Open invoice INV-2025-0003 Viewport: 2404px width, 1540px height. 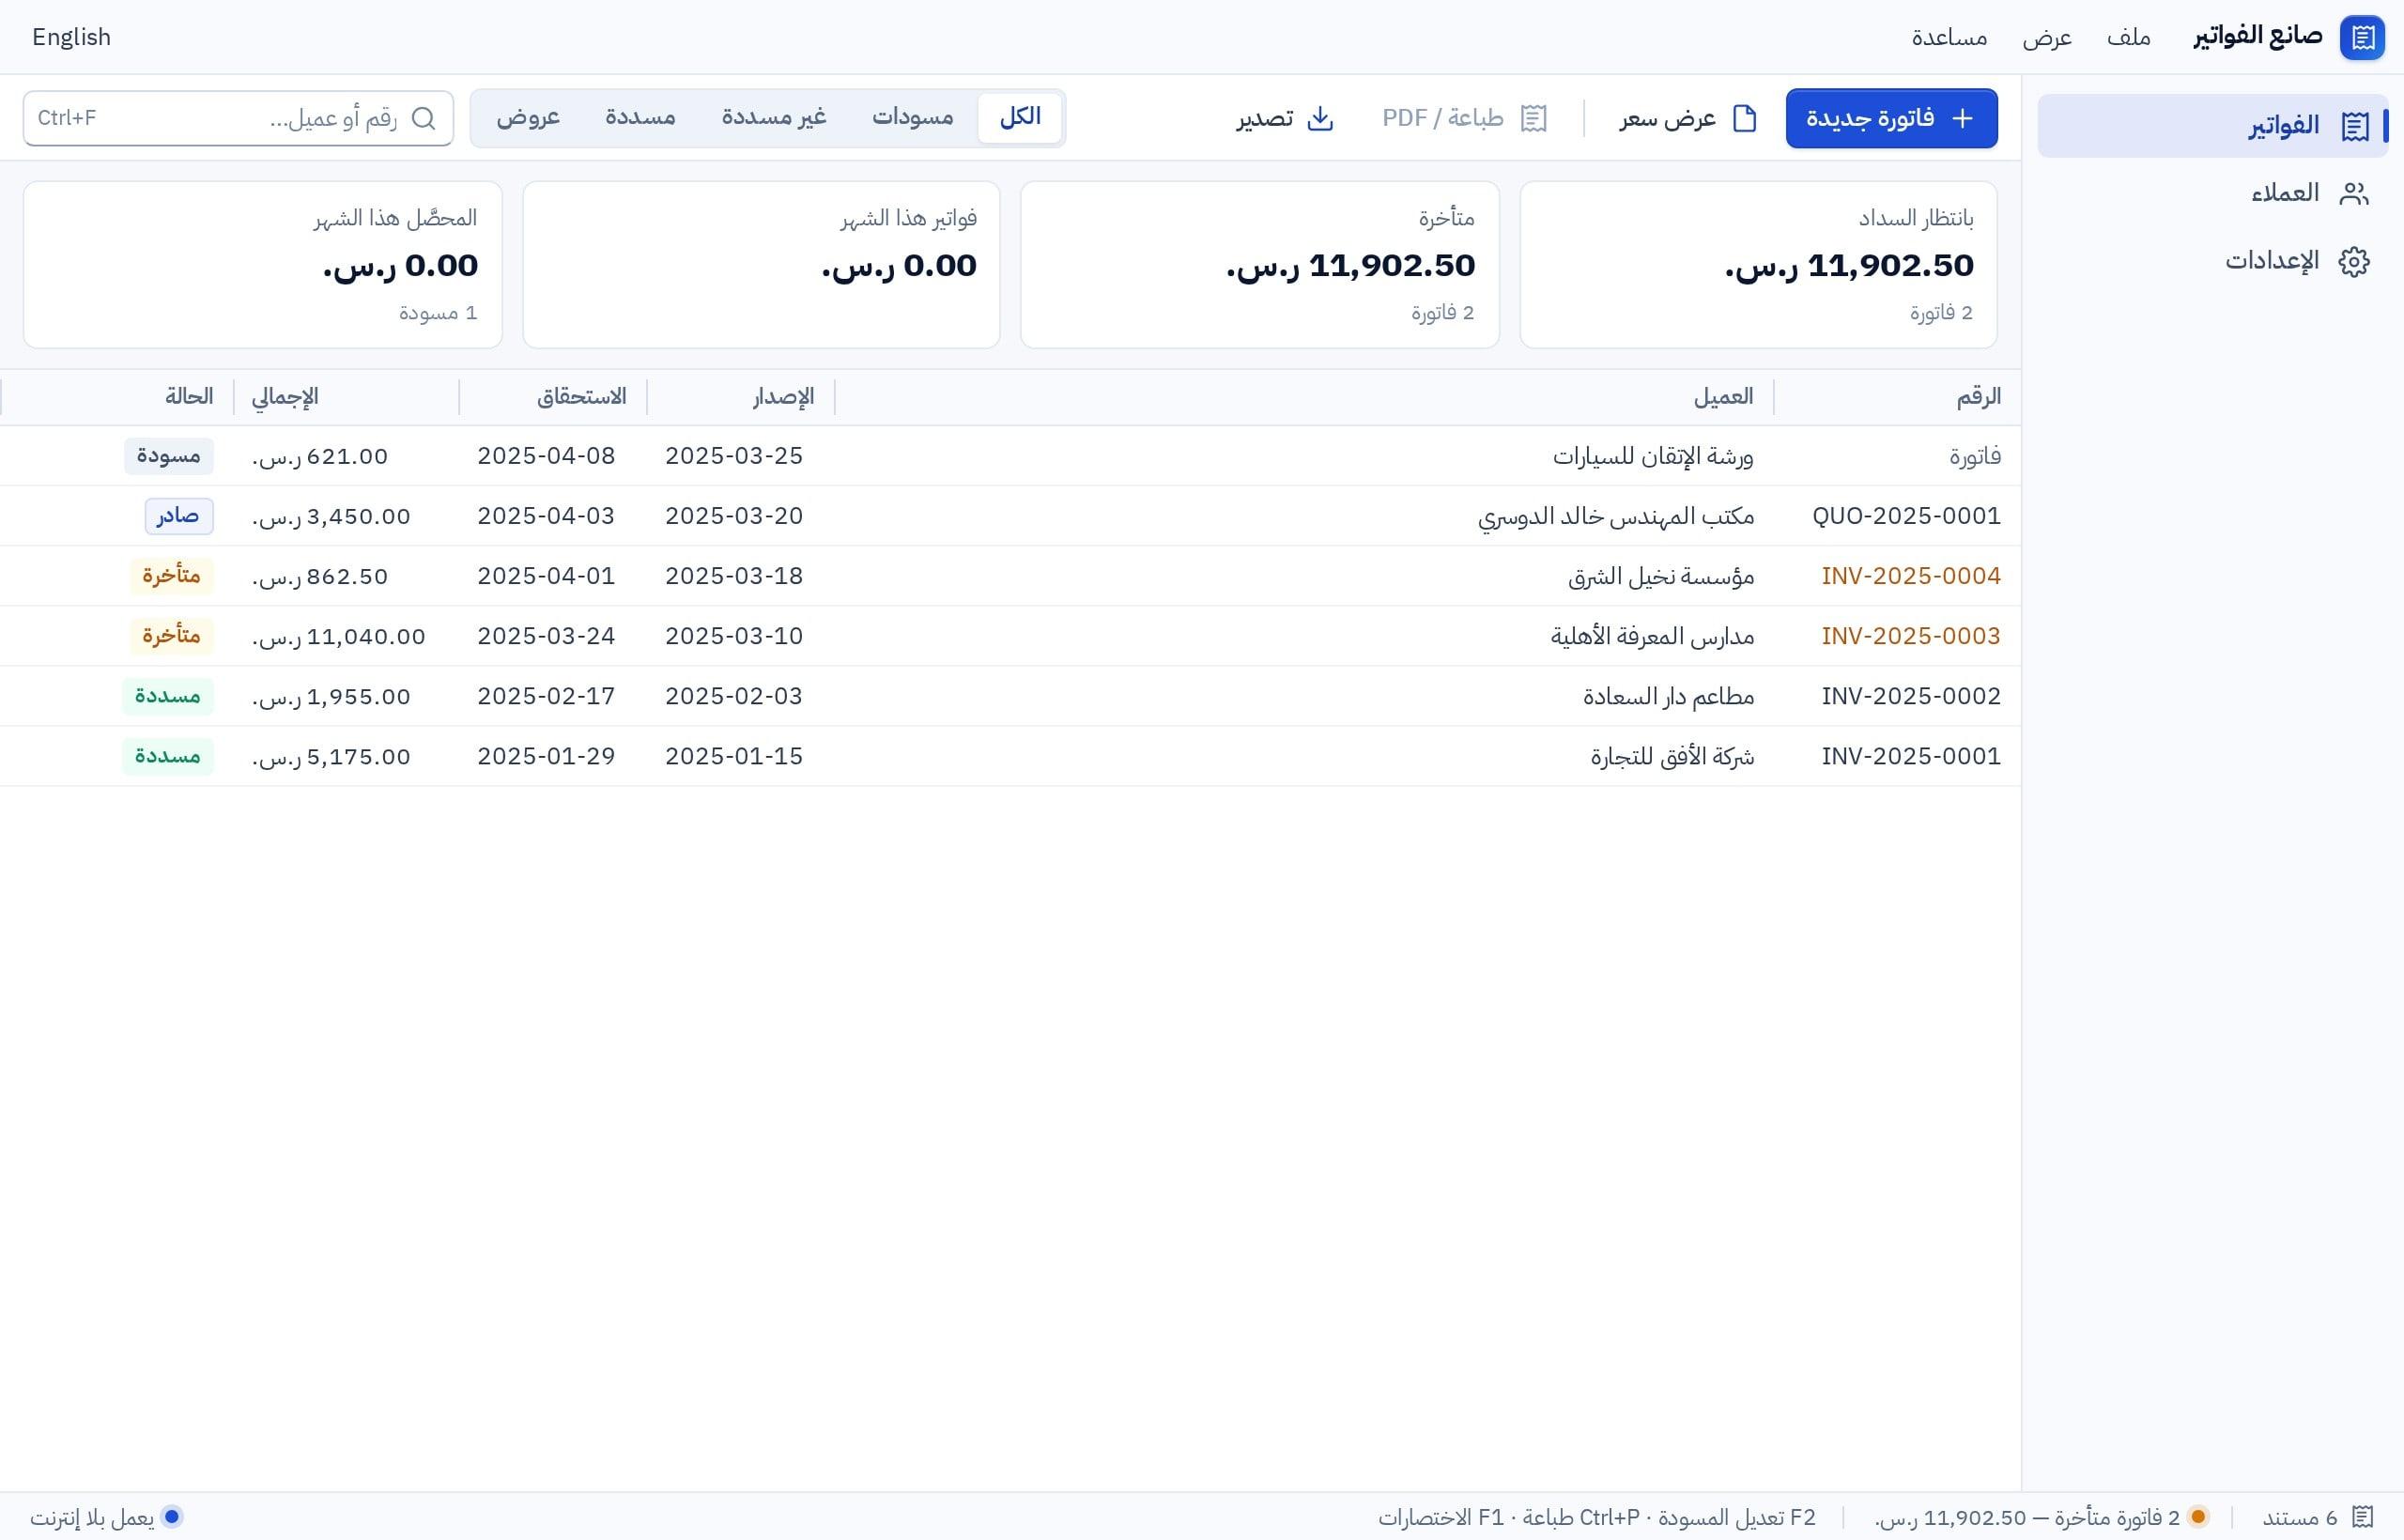pyautogui.click(x=1911, y=636)
